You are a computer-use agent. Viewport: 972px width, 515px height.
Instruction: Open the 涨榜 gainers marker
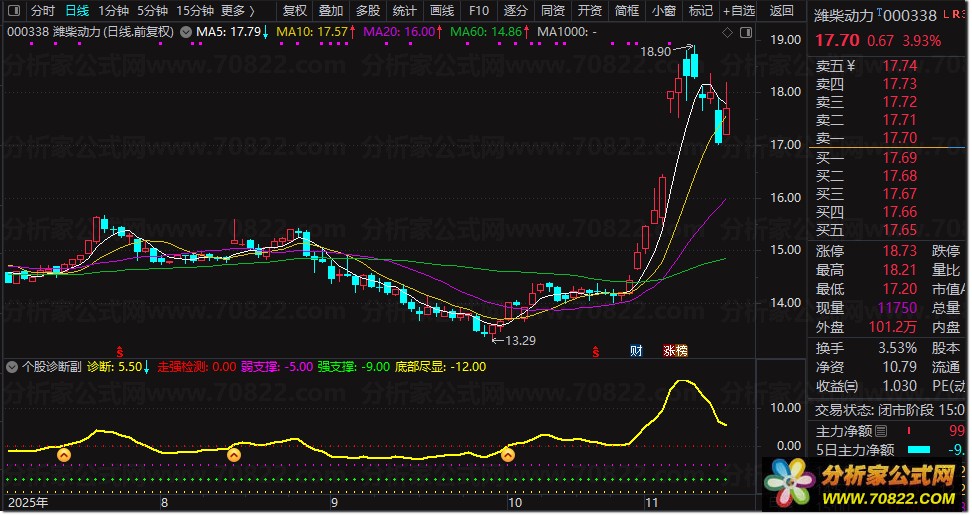tap(675, 351)
